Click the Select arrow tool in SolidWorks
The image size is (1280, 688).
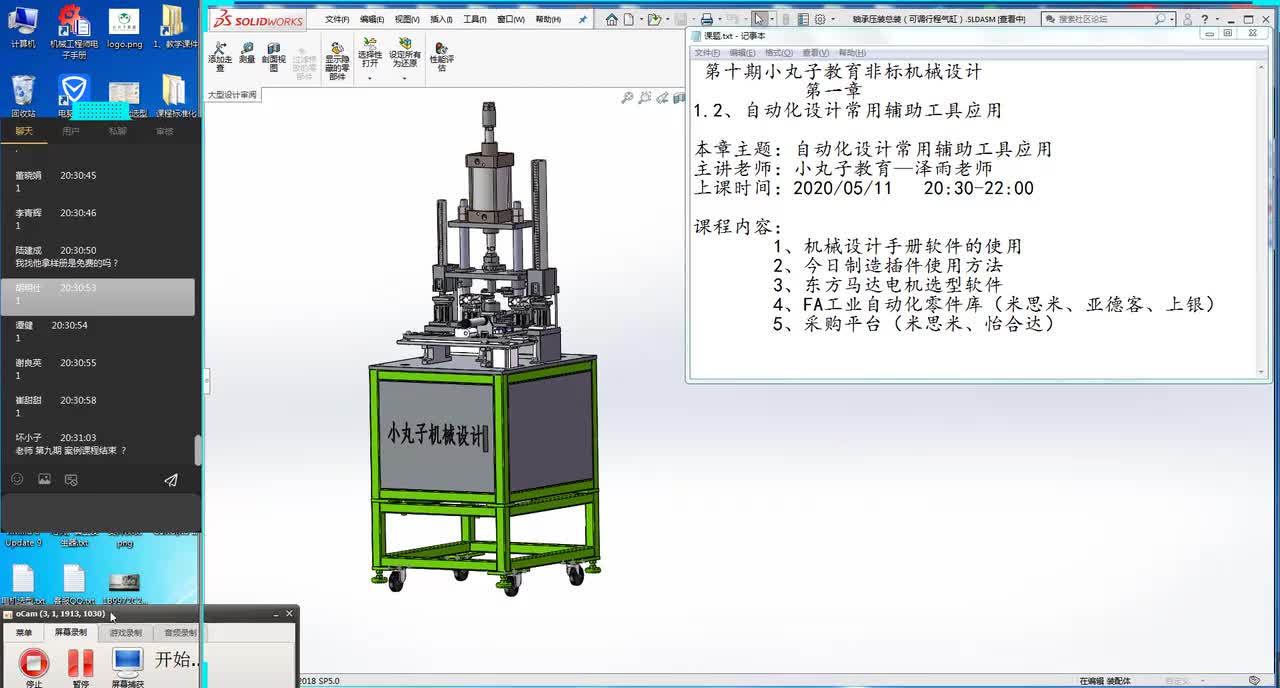coord(759,19)
